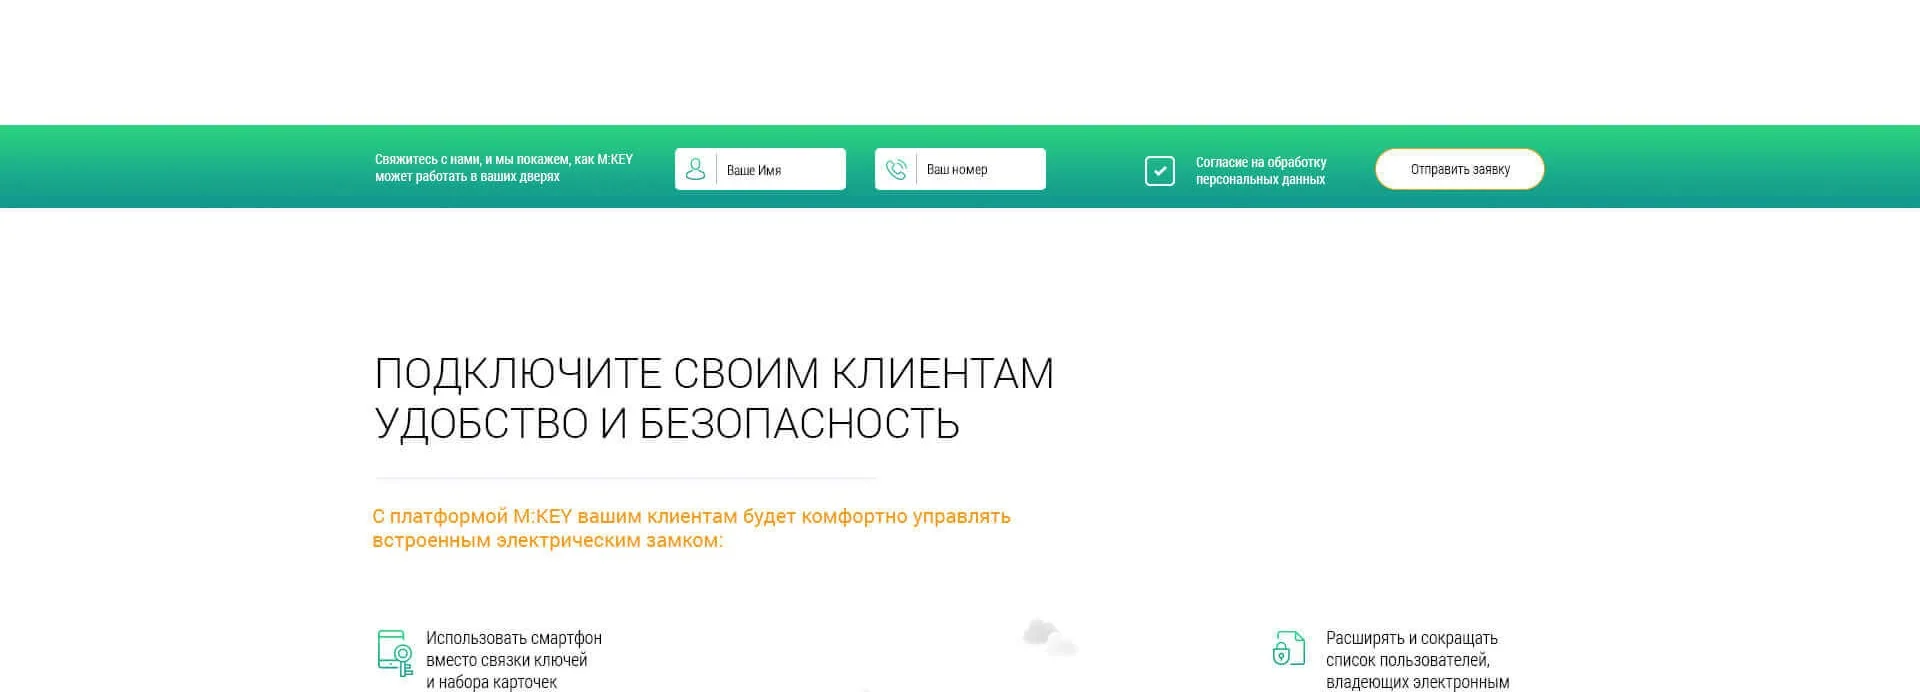Click 'Согласие на обработку персональных данных' text

[x=1261, y=171]
